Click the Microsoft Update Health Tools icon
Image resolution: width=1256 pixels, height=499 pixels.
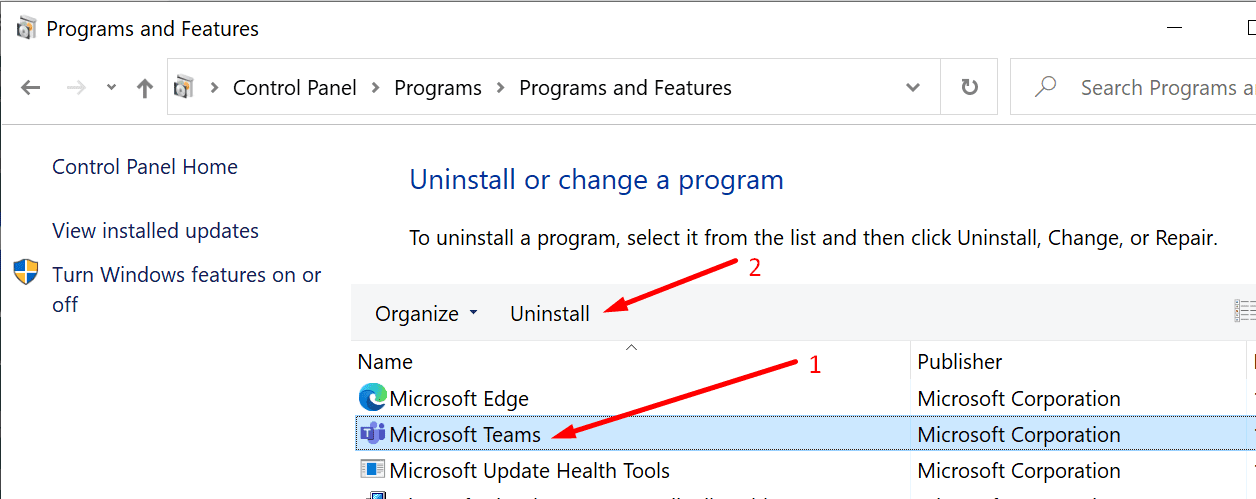pos(373,470)
